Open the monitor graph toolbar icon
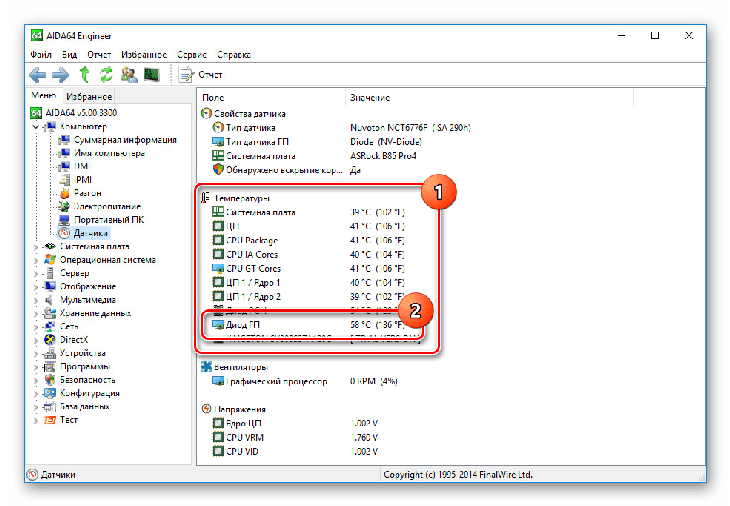 coord(151,74)
